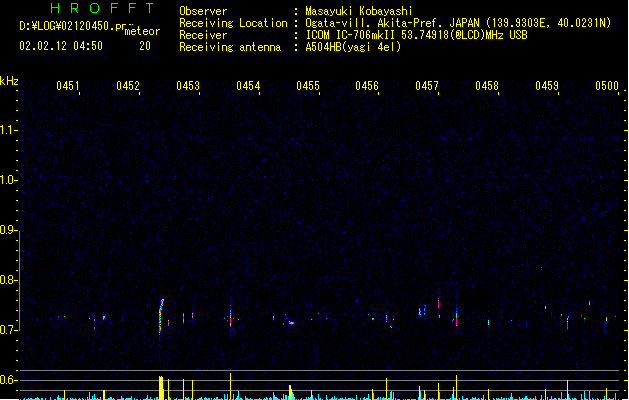Click the 'meteor' label
629x400 pixels.
click(x=142, y=31)
